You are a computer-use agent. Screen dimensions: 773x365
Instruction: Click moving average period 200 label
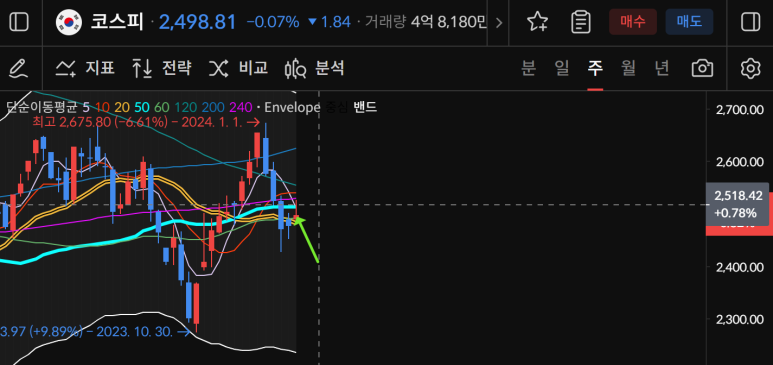coord(213,107)
